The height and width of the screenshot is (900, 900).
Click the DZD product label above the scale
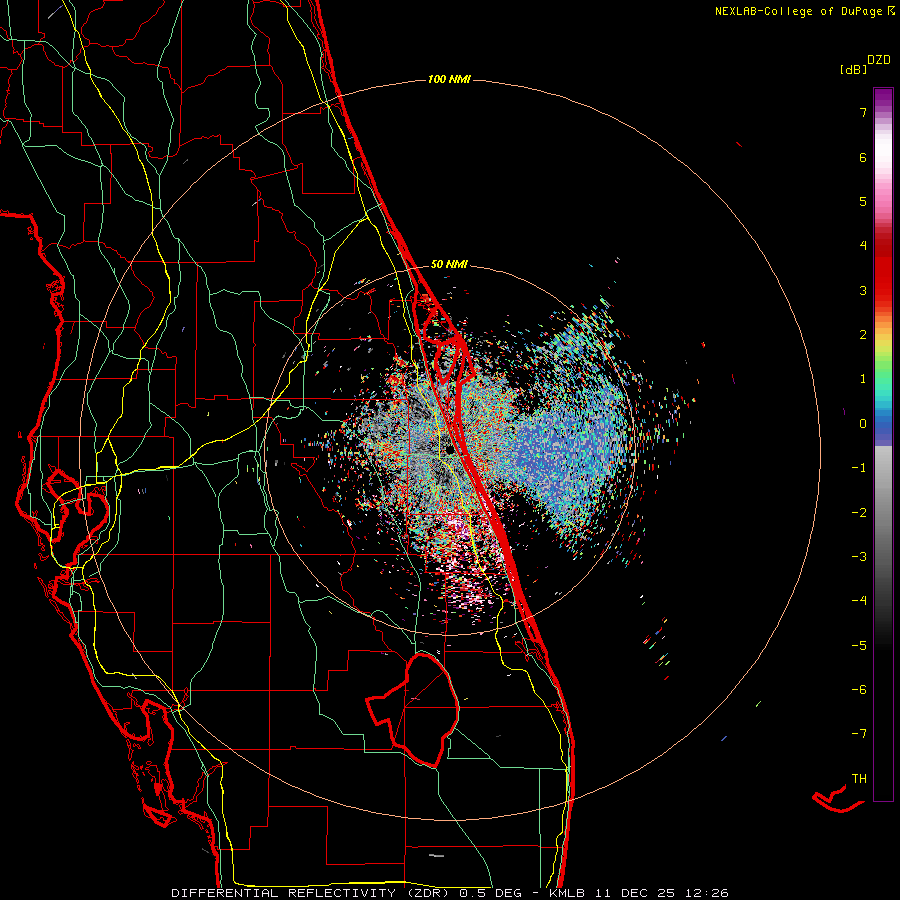tap(879, 60)
